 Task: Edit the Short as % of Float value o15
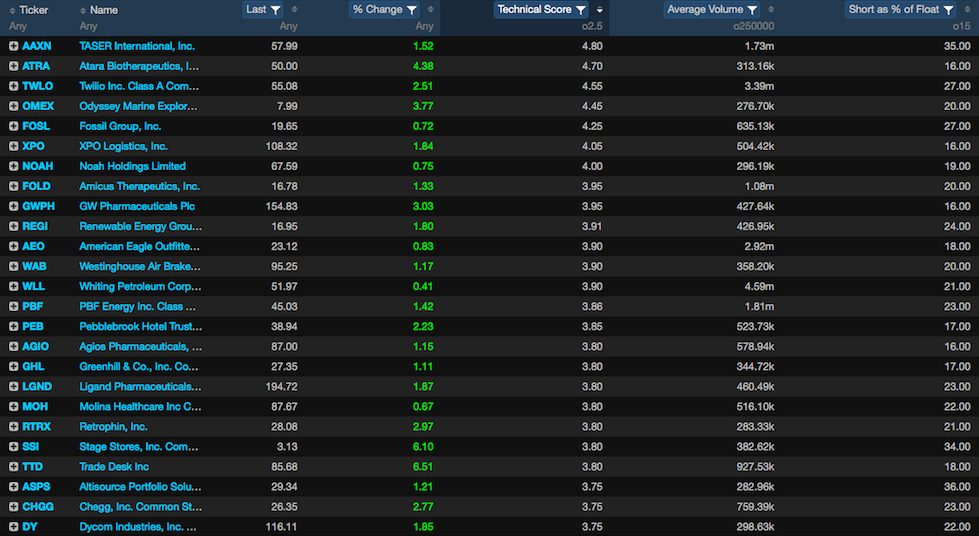962,26
